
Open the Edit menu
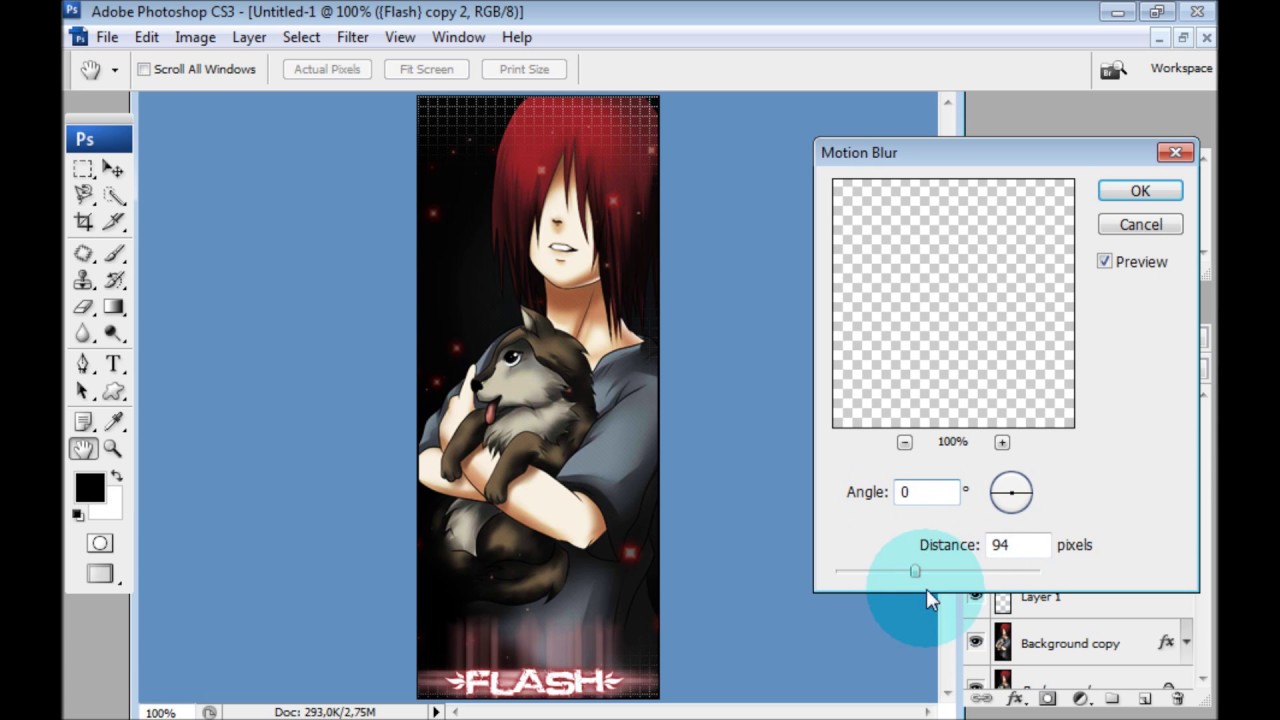tap(147, 37)
